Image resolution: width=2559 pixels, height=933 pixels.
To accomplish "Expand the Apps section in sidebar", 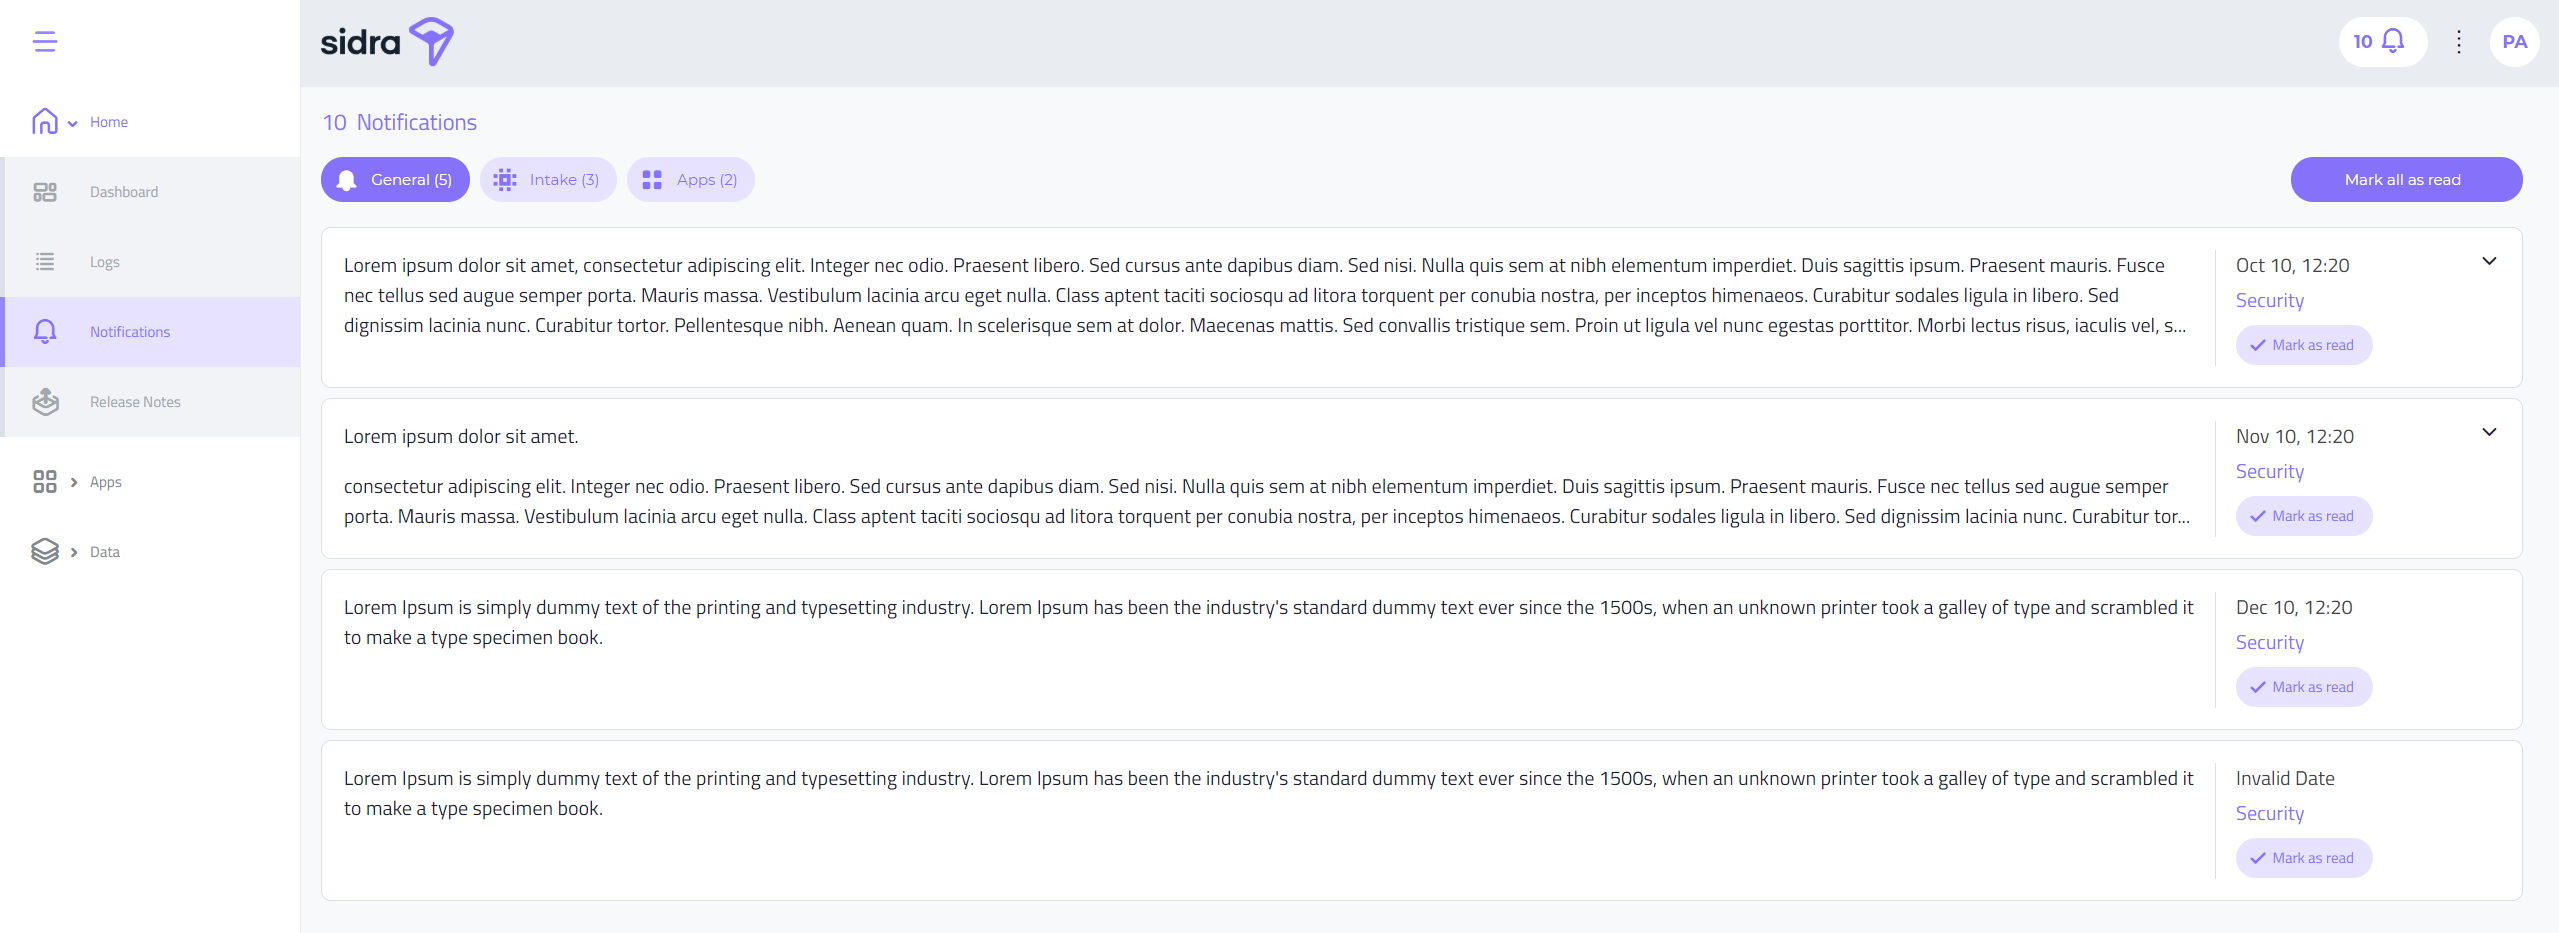I will [x=75, y=482].
